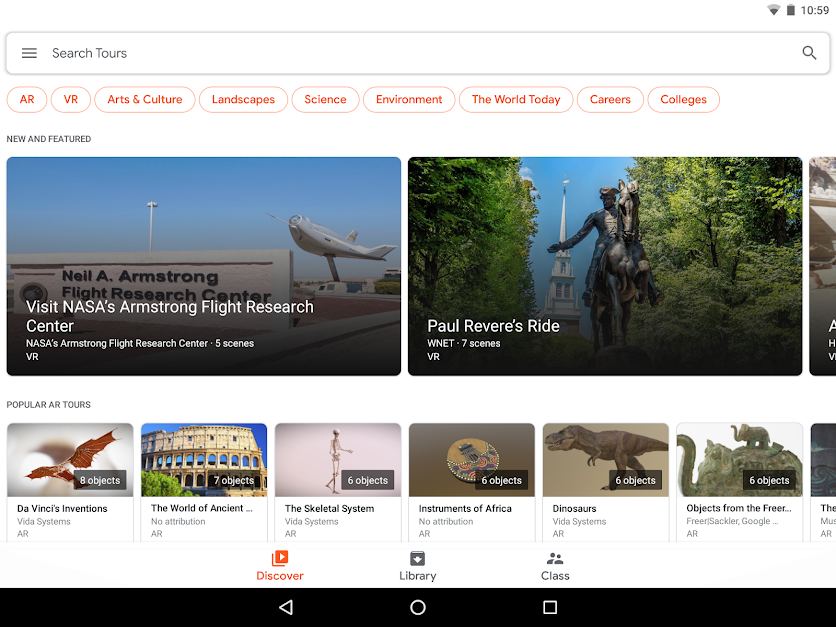Open the recent apps square button
Screen dimensions: 836x627
[x=550, y=607]
